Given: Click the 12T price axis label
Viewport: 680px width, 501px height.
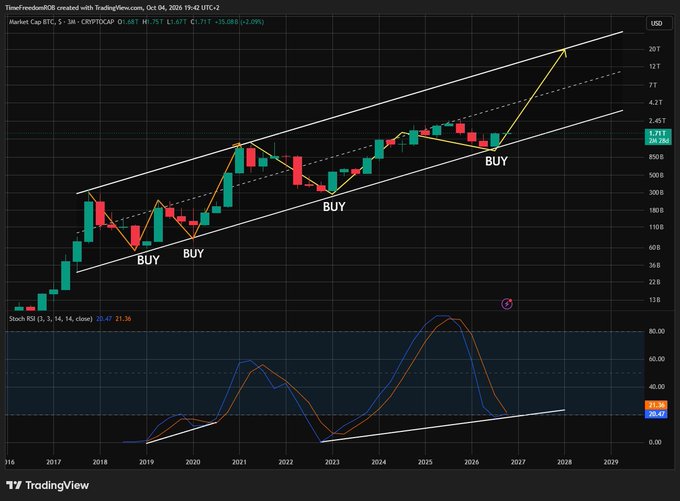Looking at the screenshot, I should tap(654, 66).
